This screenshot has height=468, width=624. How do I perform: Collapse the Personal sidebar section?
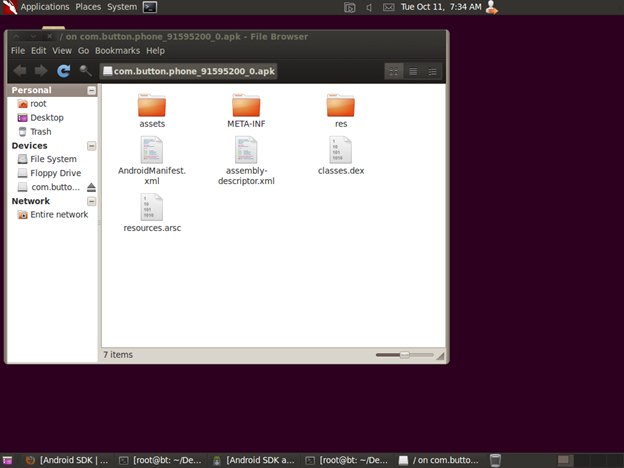pos(92,90)
